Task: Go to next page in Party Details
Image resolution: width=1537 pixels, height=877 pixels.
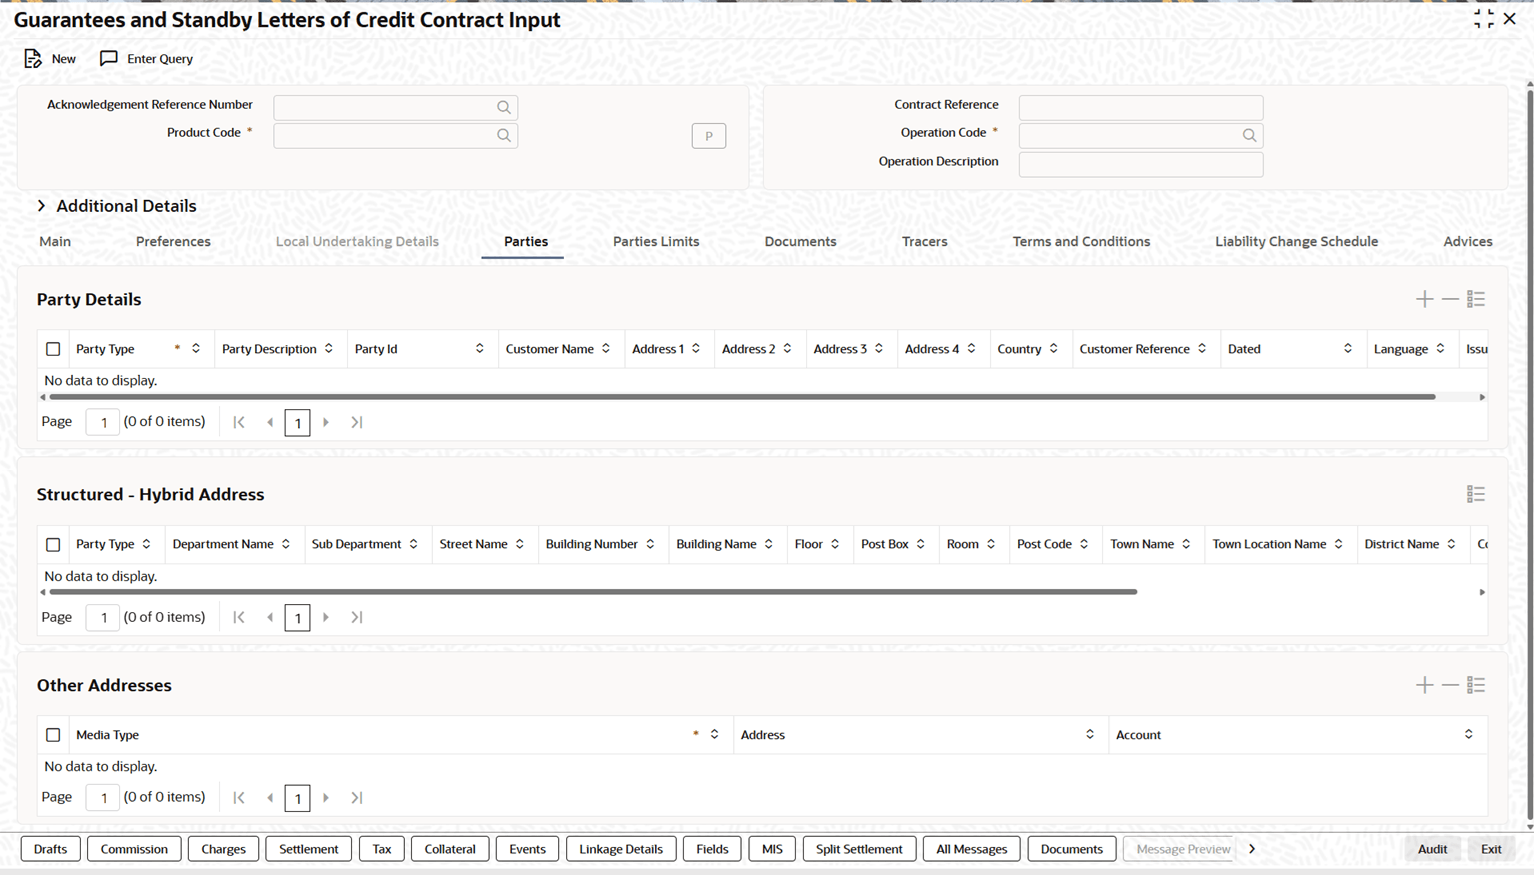Action: coord(326,422)
